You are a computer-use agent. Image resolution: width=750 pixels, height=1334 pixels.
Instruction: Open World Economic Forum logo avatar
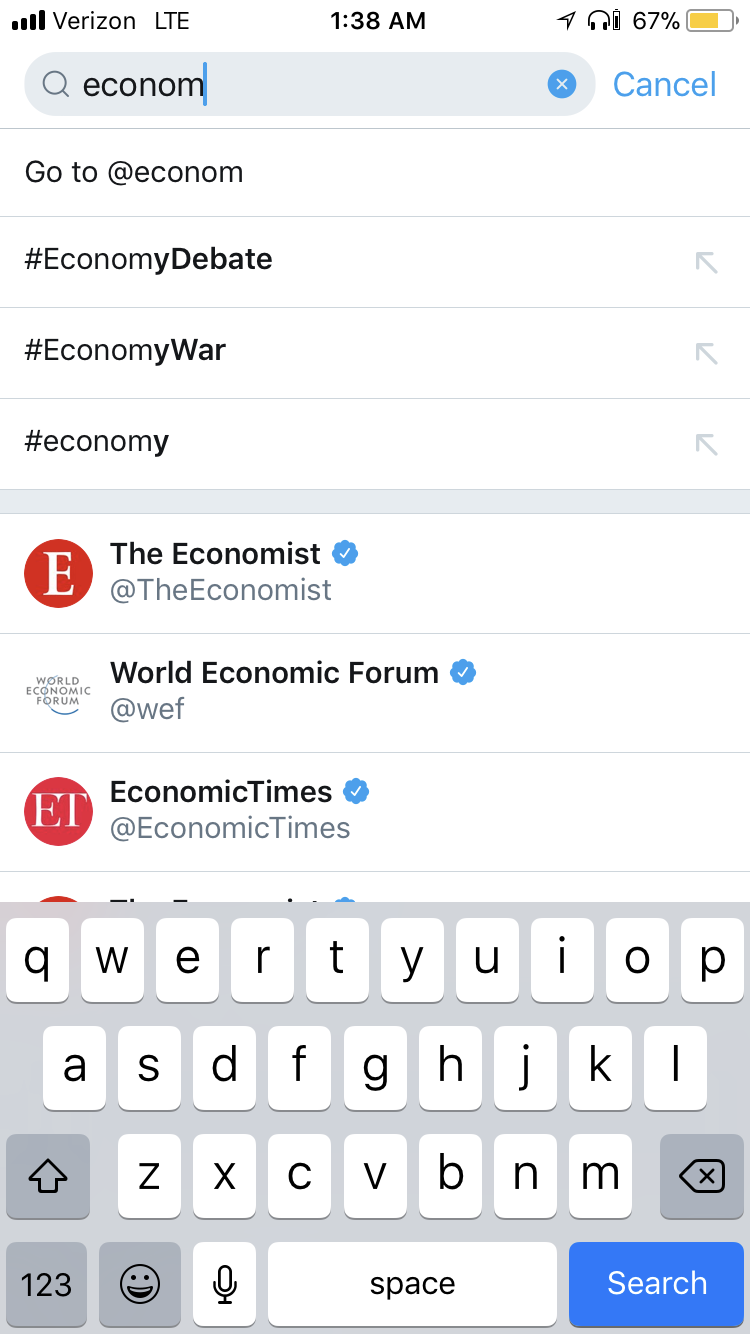(58, 692)
